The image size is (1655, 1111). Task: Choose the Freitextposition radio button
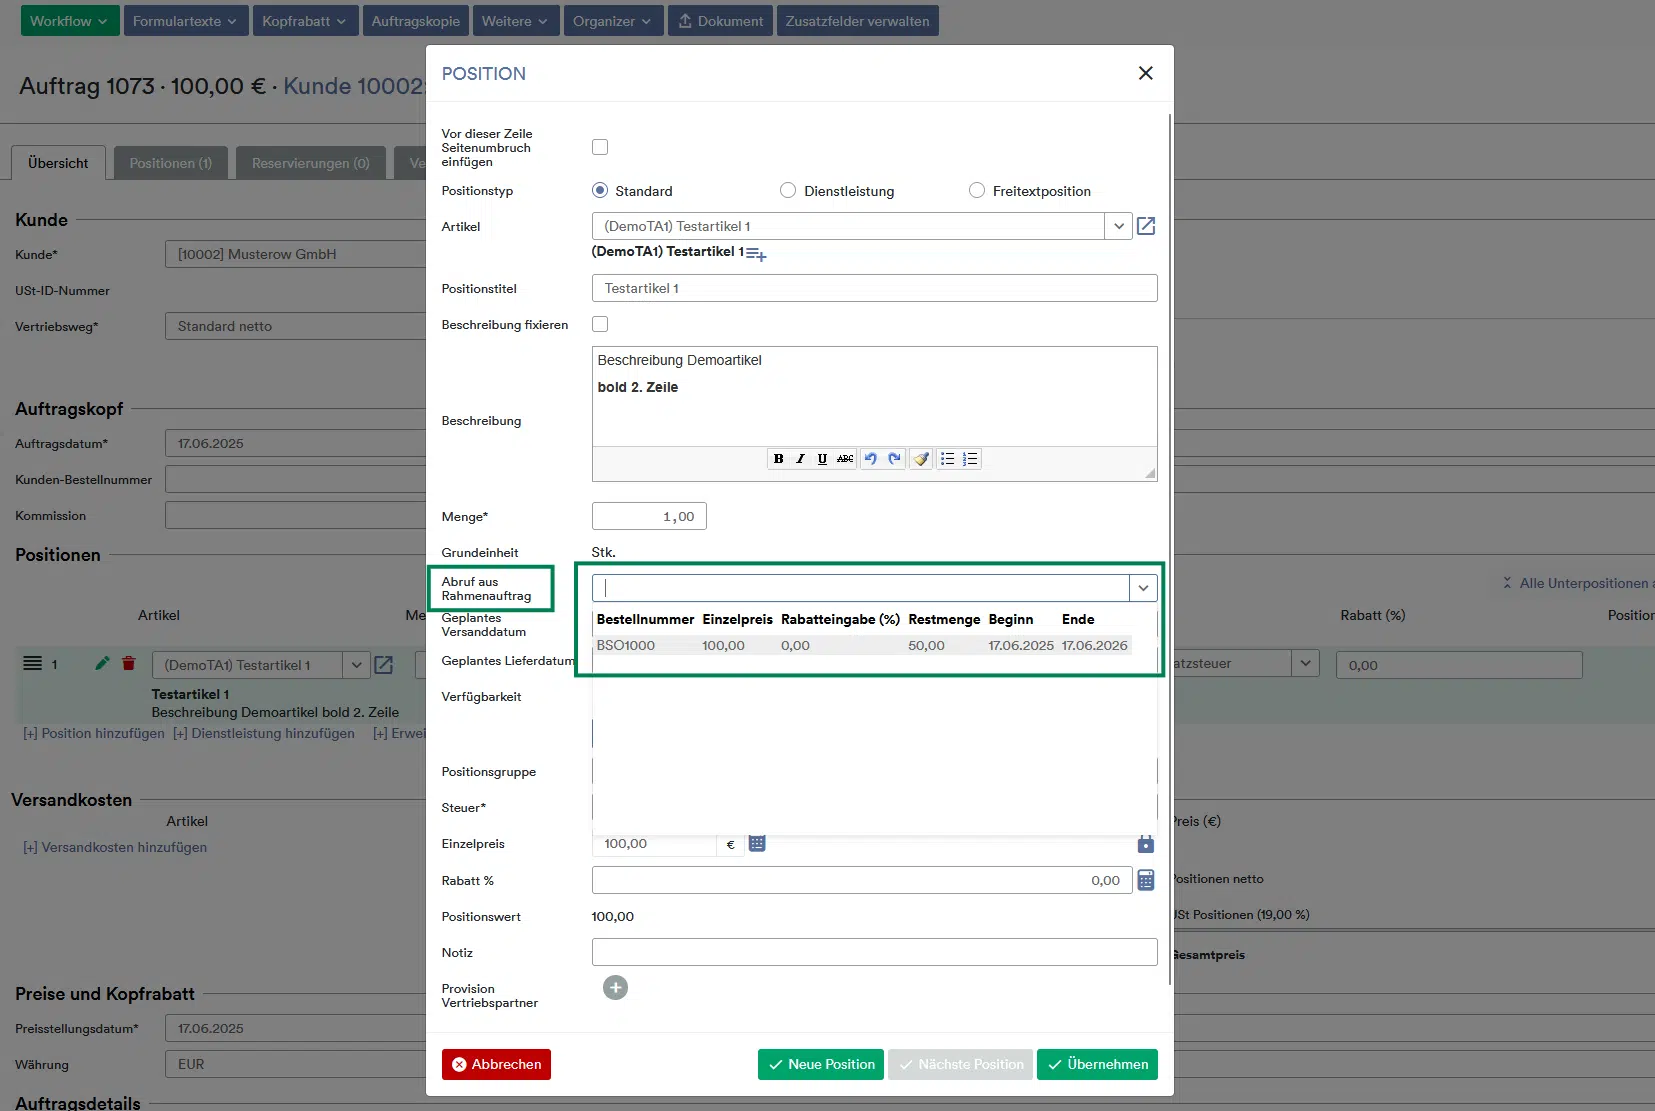tap(977, 191)
